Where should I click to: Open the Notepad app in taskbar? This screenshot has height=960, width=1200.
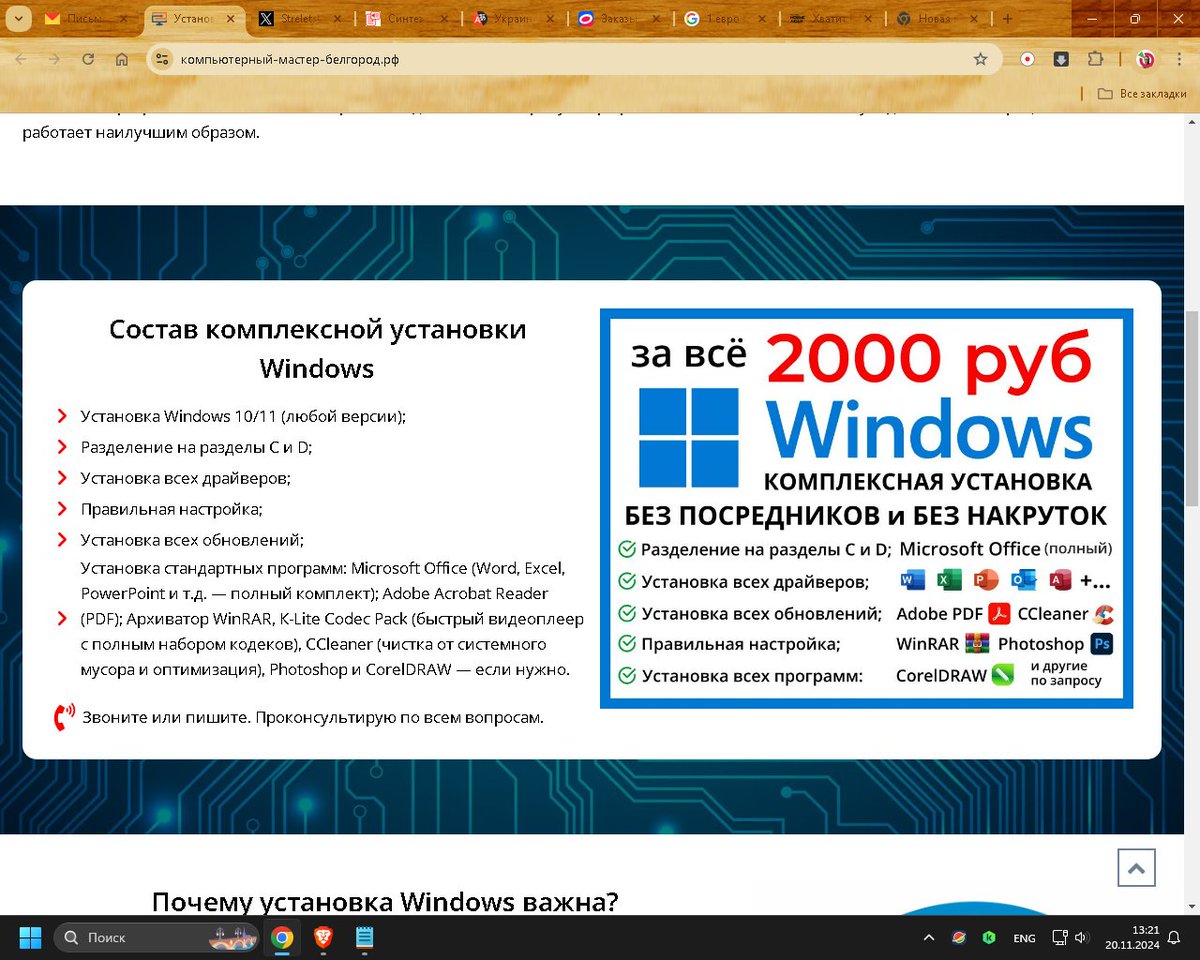(x=365, y=937)
